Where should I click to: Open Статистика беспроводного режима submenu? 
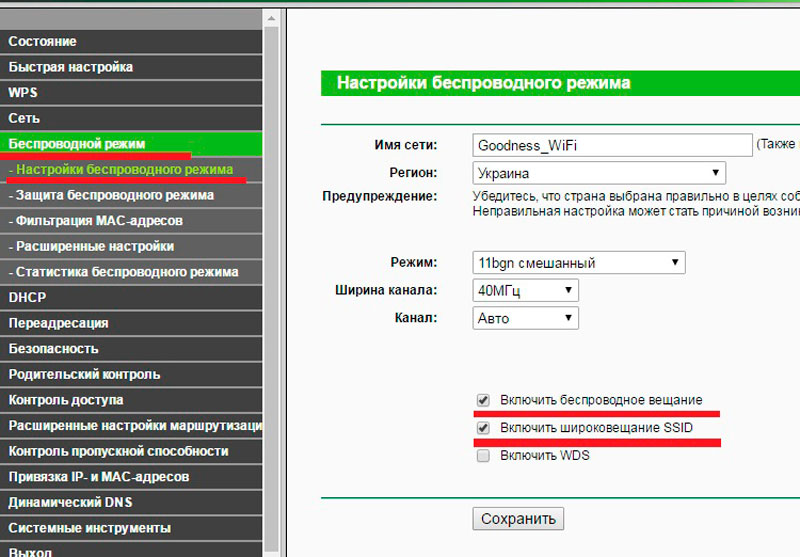[x=131, y=272]
